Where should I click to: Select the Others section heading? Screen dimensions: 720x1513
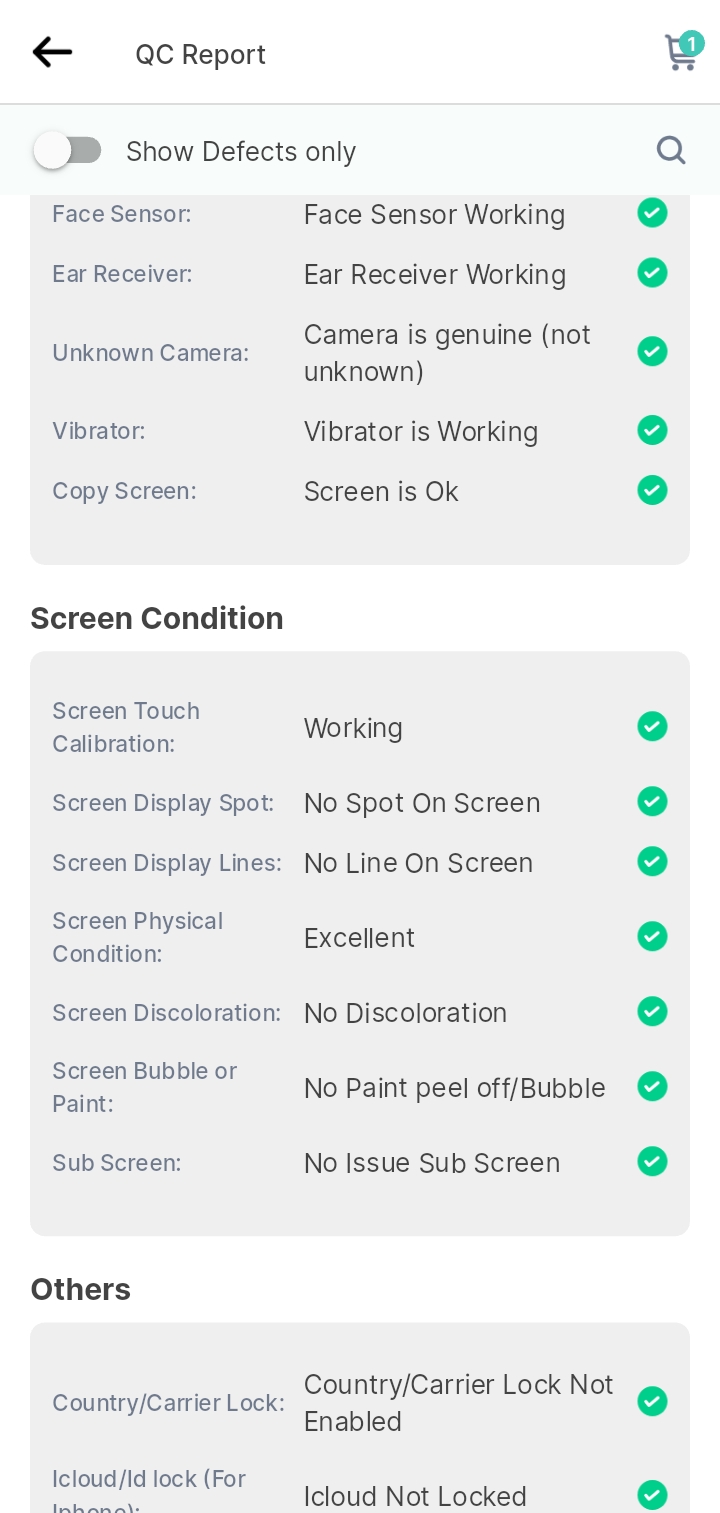(81, 1289)
